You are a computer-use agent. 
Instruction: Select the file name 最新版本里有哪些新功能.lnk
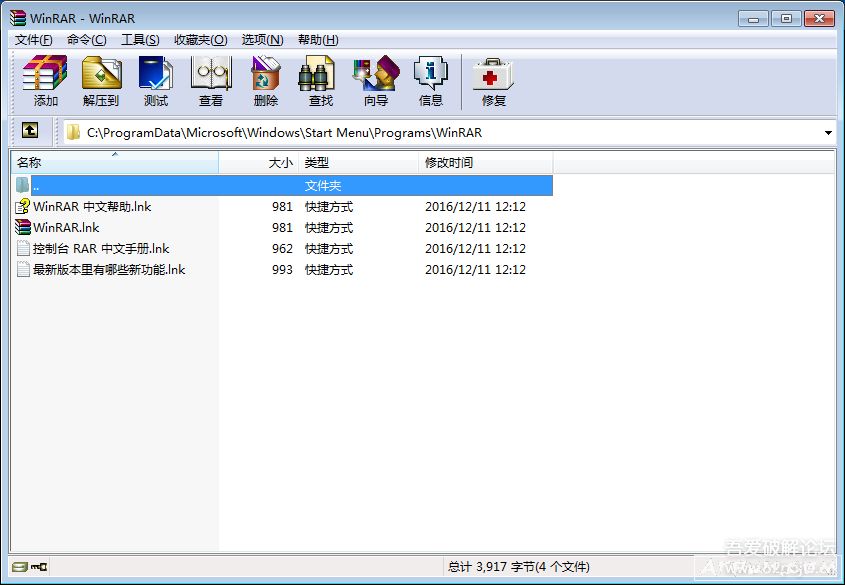coord(109,269)
